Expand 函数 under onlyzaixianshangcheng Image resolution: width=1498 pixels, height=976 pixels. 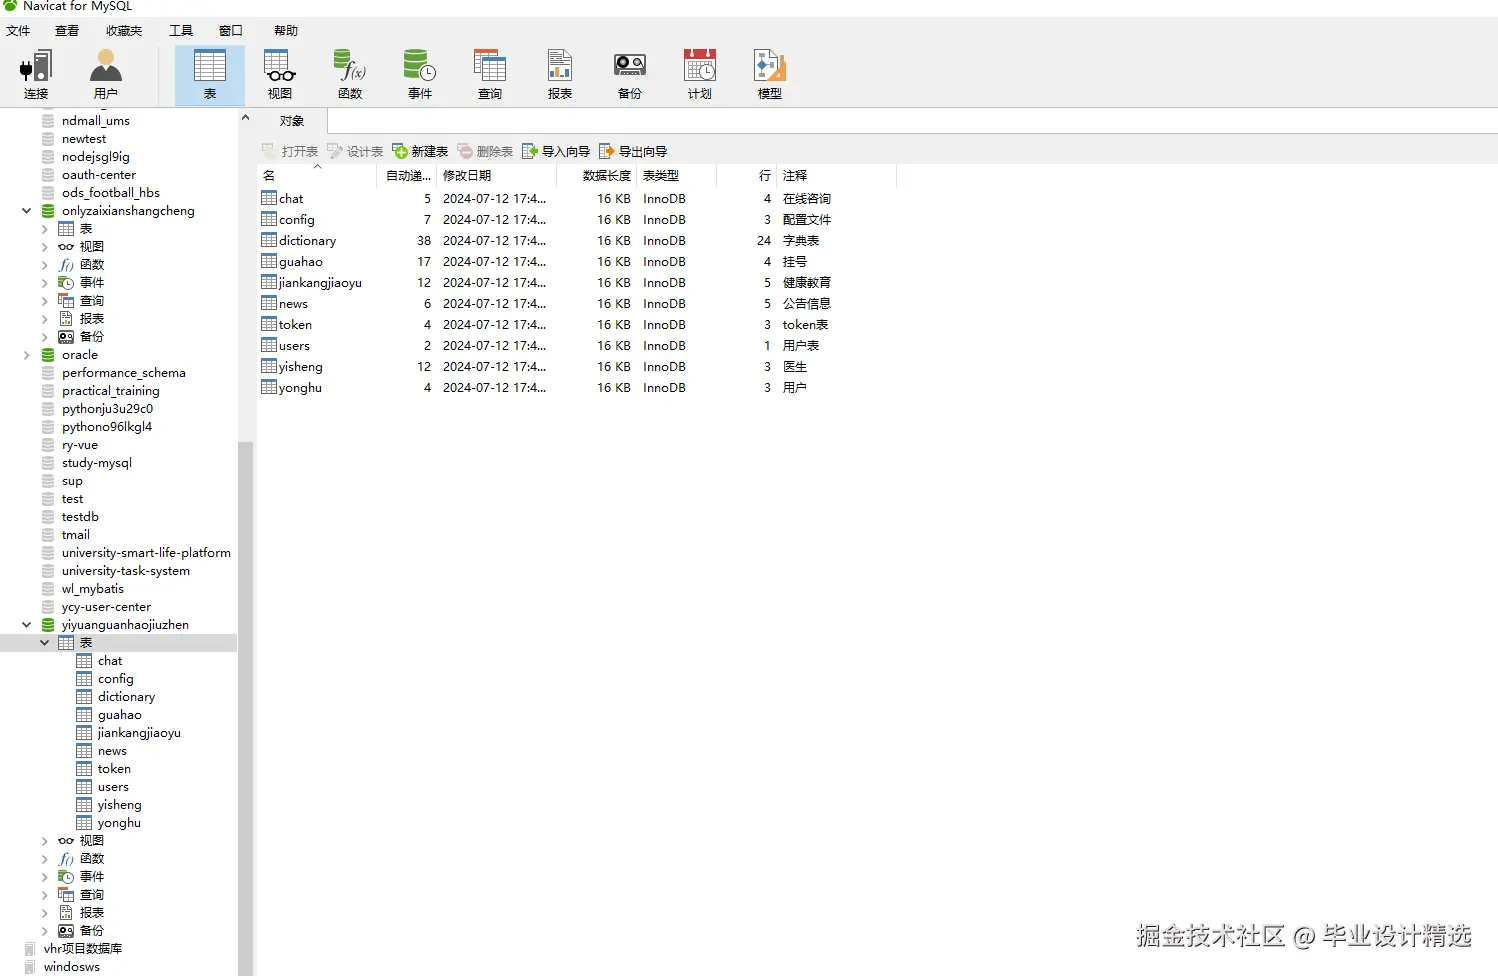45,265
